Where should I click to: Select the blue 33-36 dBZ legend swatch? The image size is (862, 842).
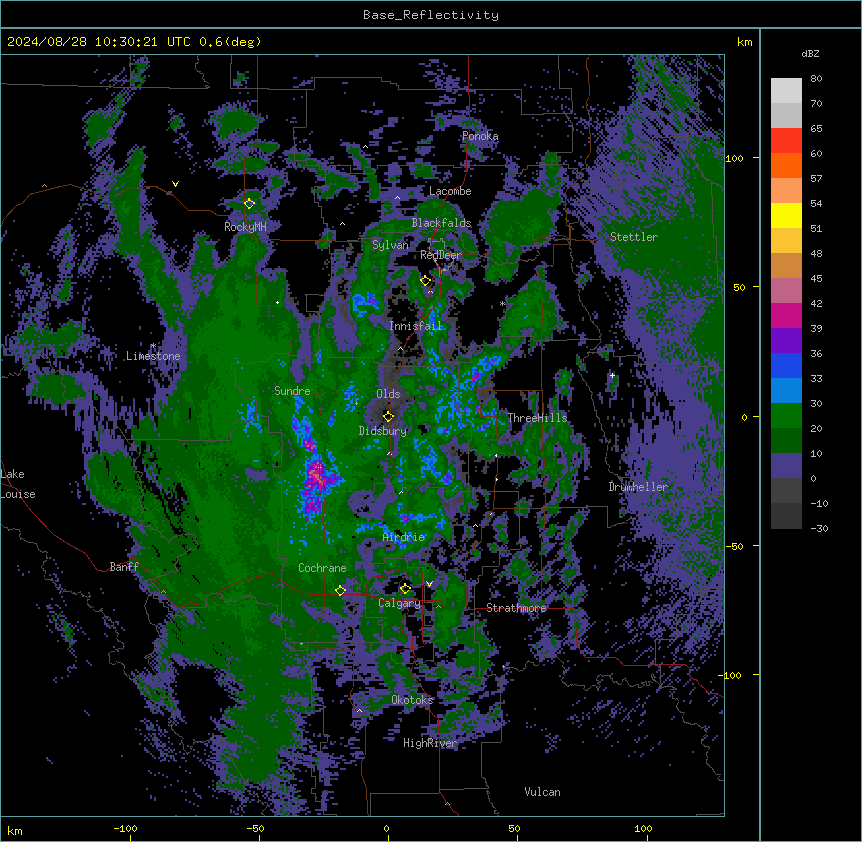(786, 366)
